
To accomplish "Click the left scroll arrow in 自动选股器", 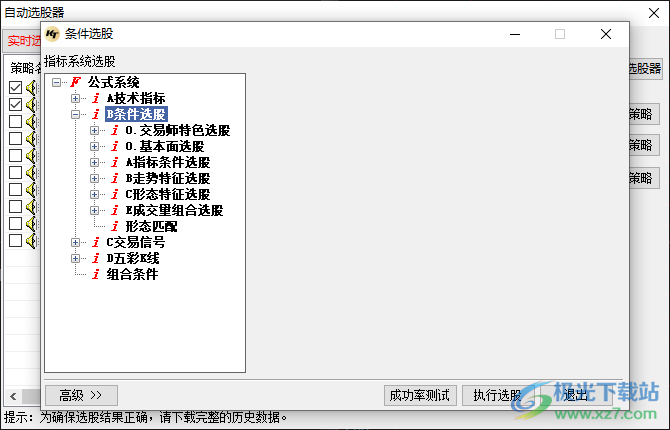I will (13, 396).
